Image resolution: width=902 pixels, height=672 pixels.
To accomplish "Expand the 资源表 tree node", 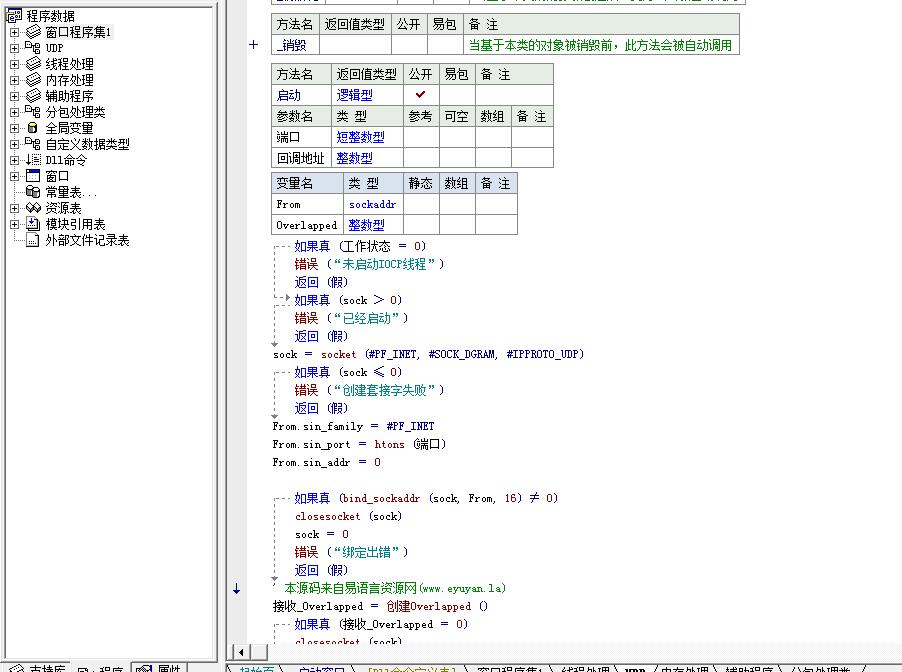I will click(14, 208).
